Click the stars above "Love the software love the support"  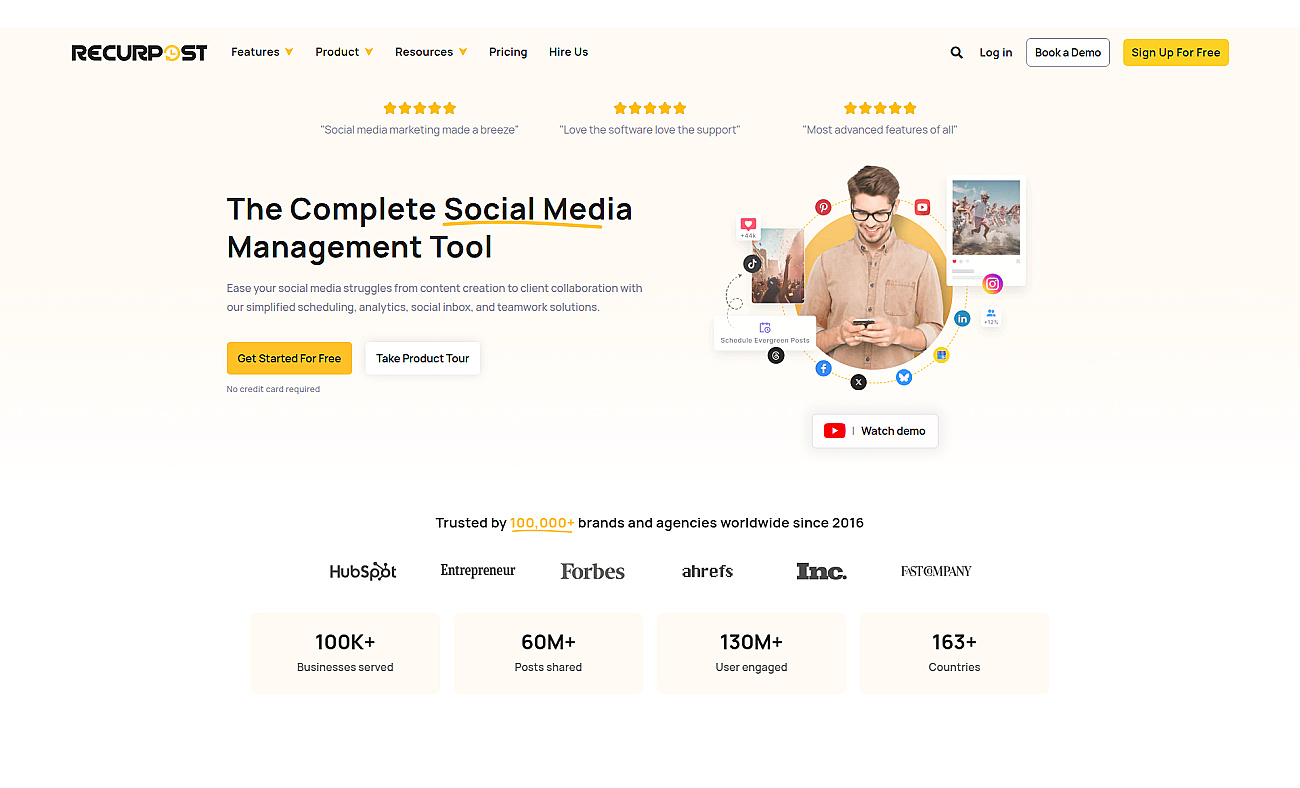point(650,108)
